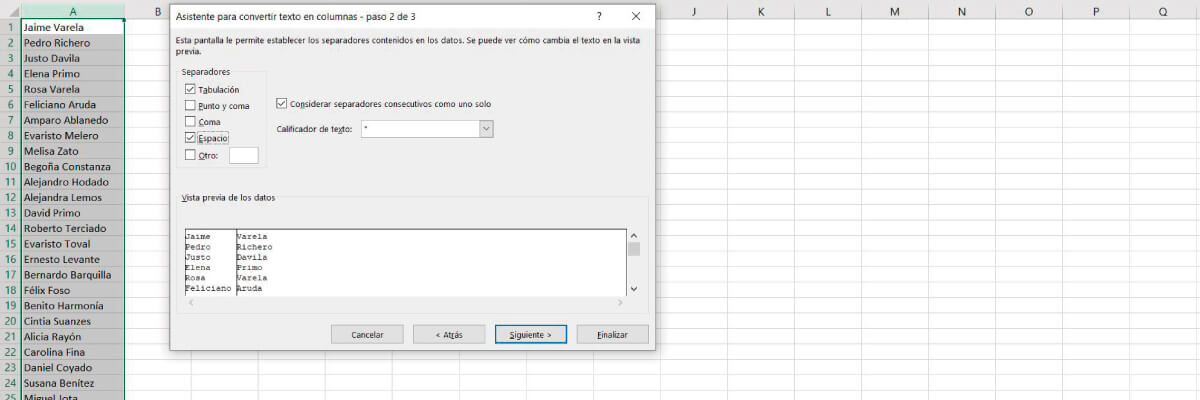Image resolution: width=1200 pixels, height=400 pixels.
Task: Click Siguiente to continue to next step
Action: (530, 334)
